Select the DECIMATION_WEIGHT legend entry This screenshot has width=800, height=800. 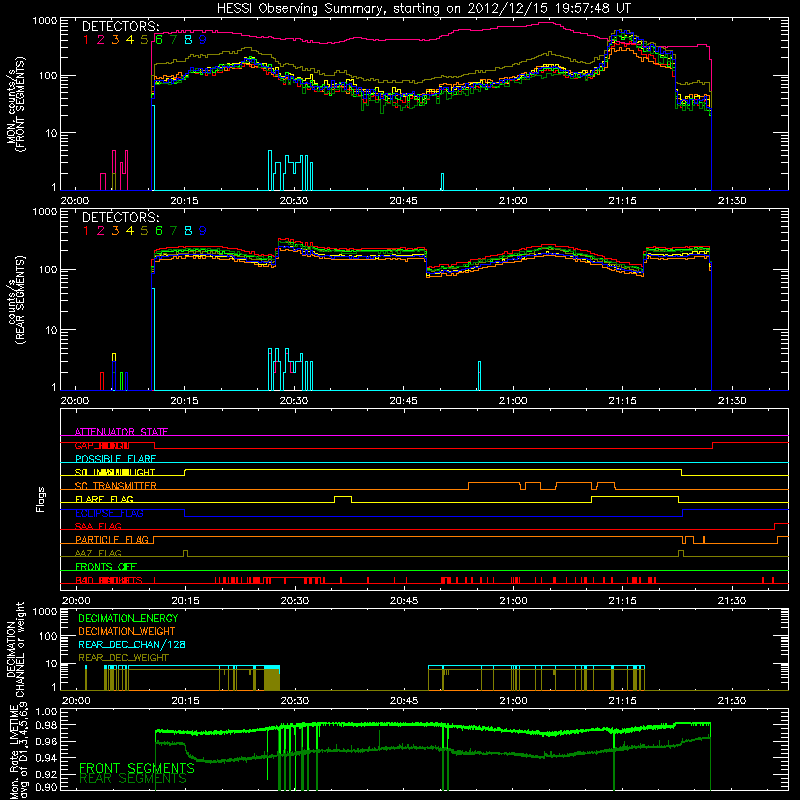127,631
